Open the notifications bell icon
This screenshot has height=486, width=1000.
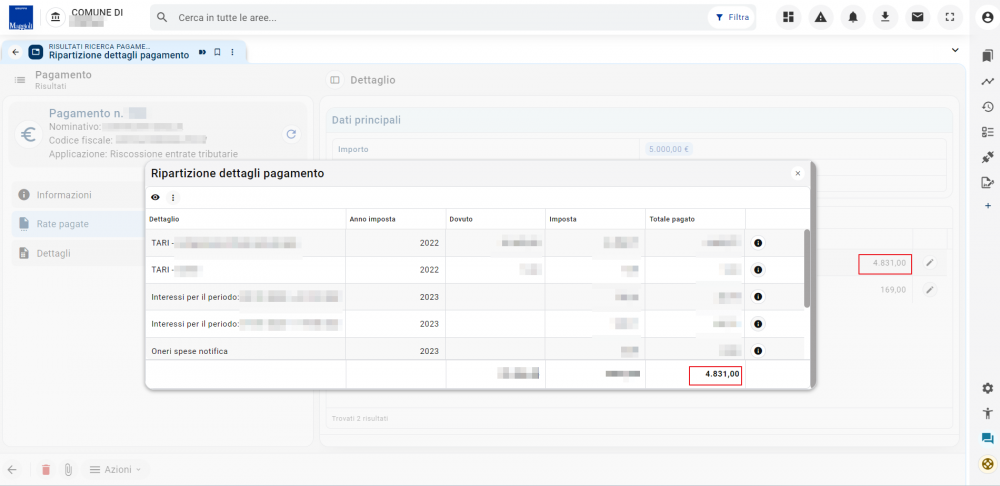(853, 17)
